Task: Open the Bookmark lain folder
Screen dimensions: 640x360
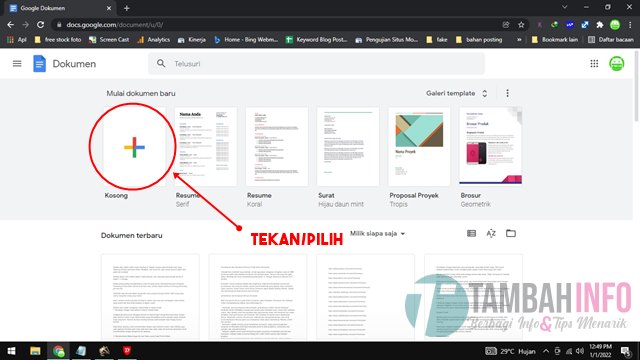Action: (x=555, y=40)
